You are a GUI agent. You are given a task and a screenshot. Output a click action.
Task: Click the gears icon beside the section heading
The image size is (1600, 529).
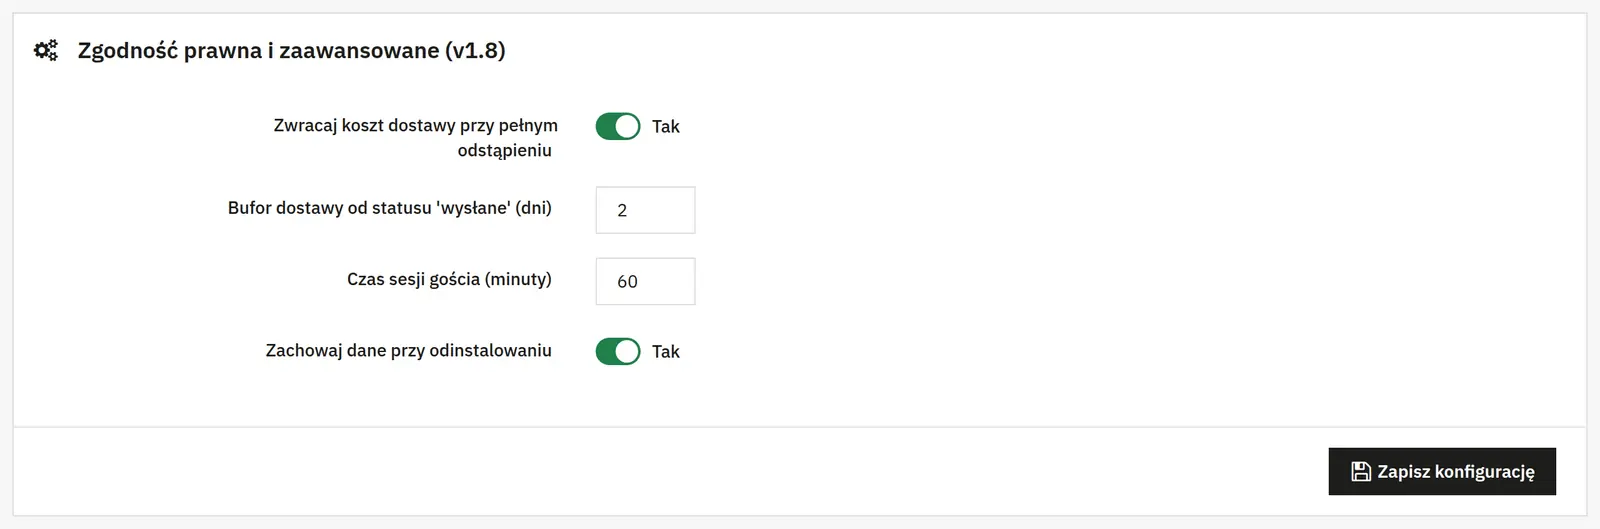pyautogui.click(x=46, y=50)
